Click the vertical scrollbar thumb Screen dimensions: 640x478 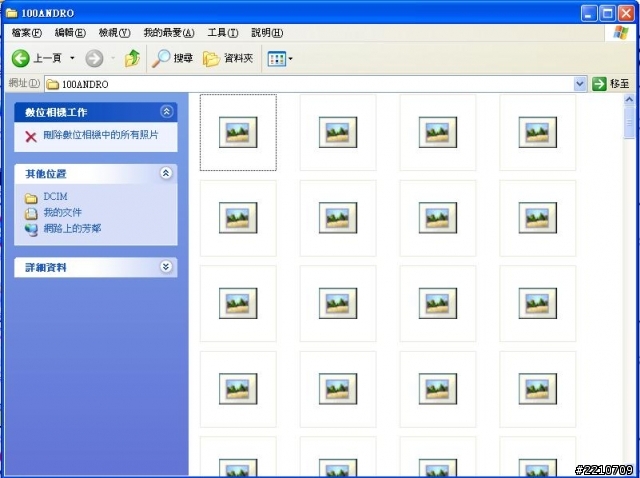(x=629, y=122)
